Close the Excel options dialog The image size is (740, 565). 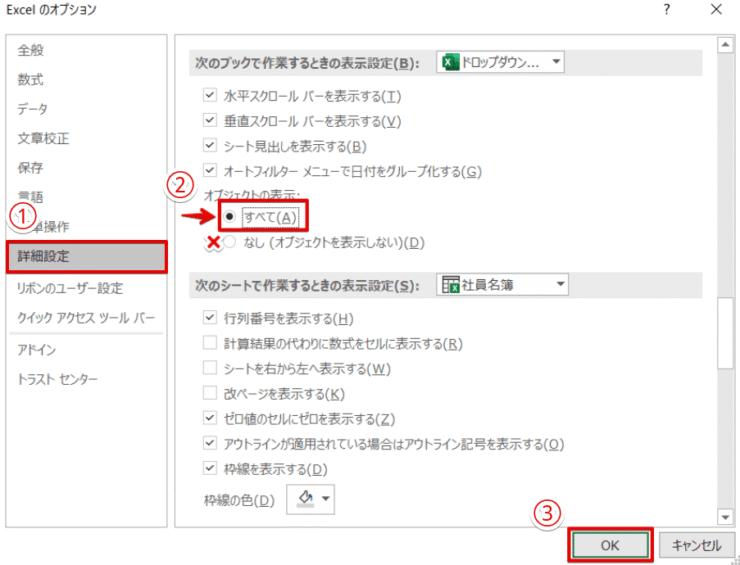(x=716, y=9)
